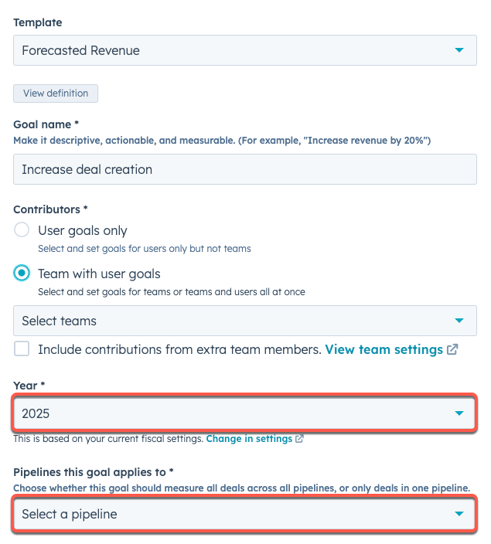Click the Increase deal creation input field
Viewport: 491px width, 544px height.
(245, 170)
